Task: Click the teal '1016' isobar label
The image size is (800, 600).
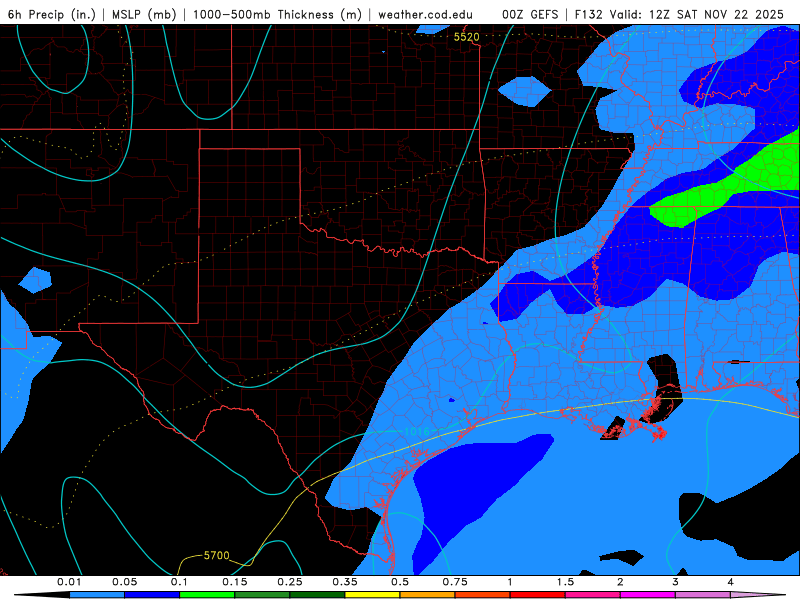Action: pyautogui.click(x=417, y=432)
